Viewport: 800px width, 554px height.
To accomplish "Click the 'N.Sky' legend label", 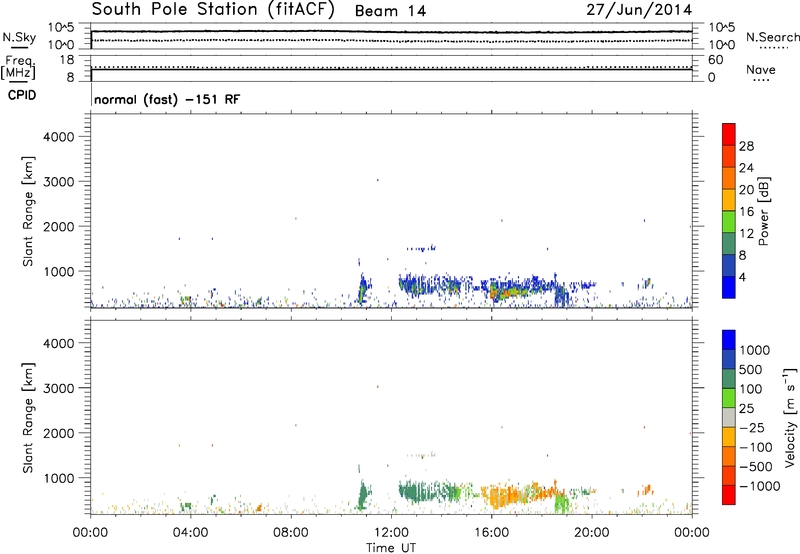I will pyautogui.click(x=19, y=37).
